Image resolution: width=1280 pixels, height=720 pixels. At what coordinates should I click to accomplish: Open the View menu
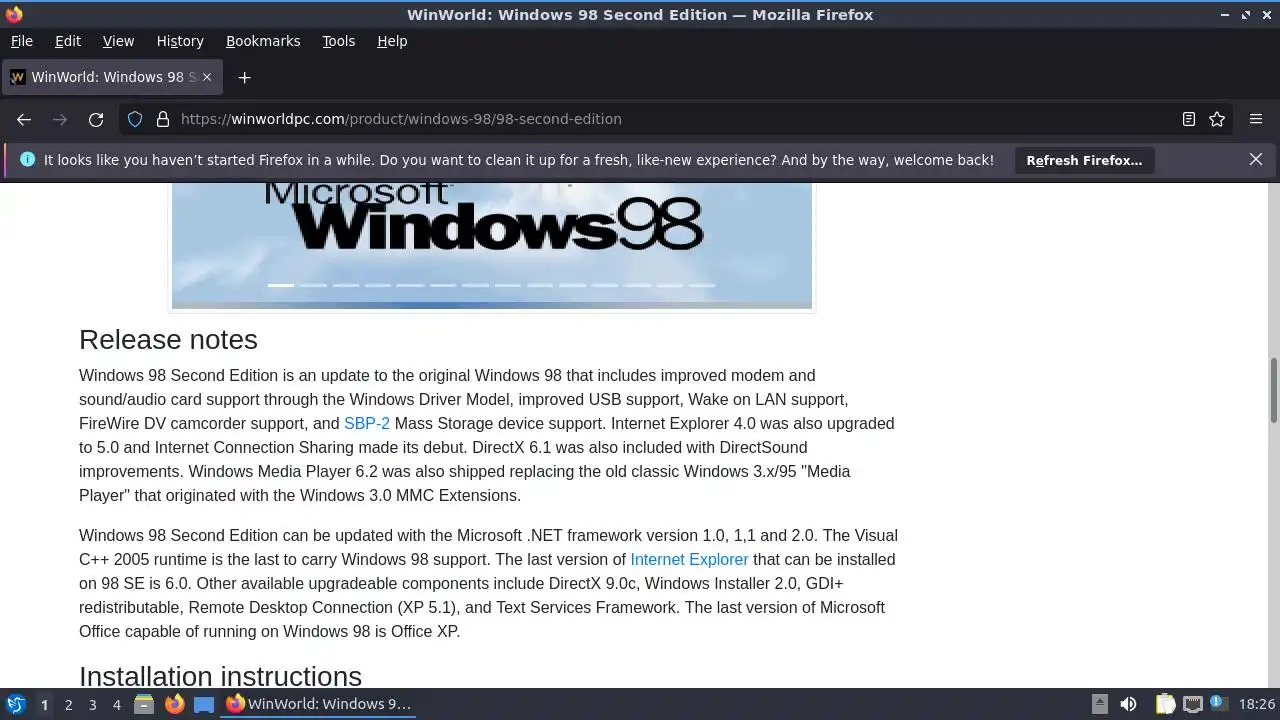tap(118, 41)
